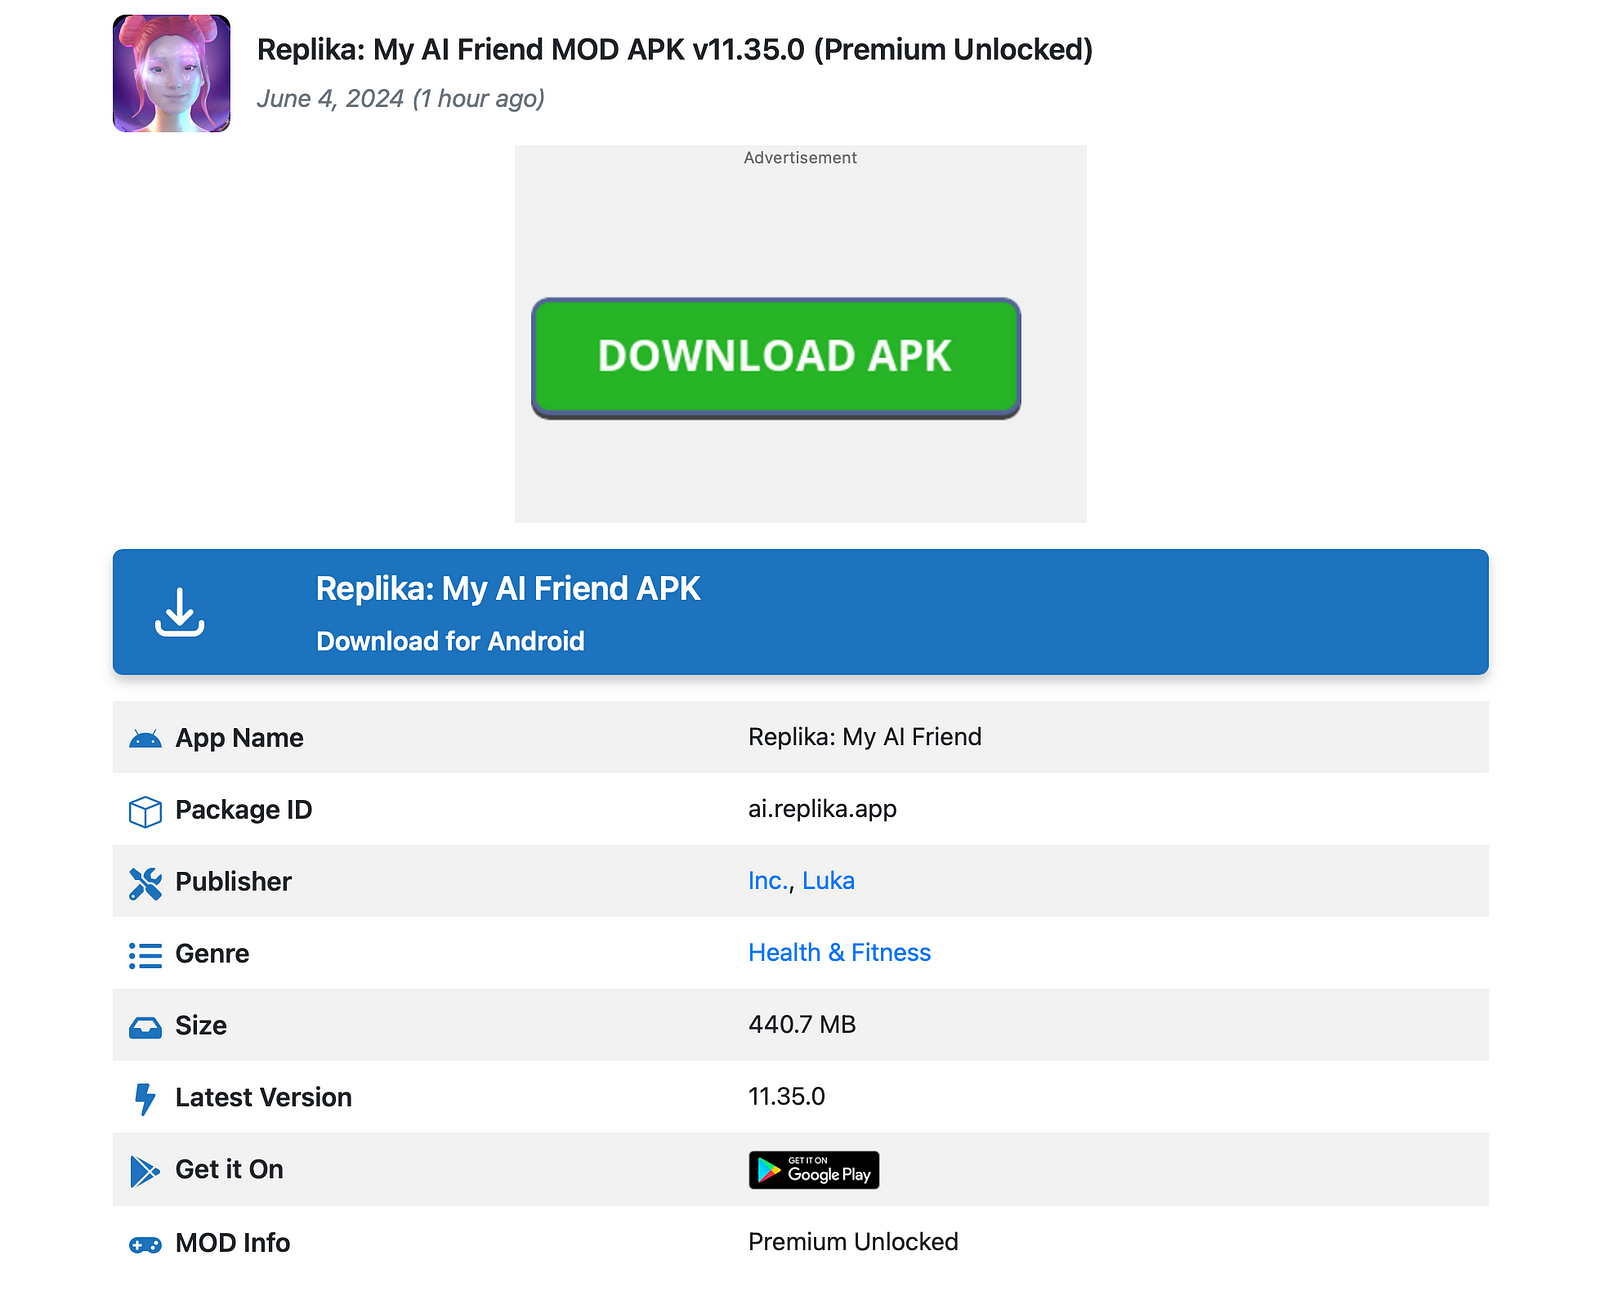Open the Health & Fitness genre link
Image resolution: width=1600 pixels, height=1291 pixels.
[839, 953]
